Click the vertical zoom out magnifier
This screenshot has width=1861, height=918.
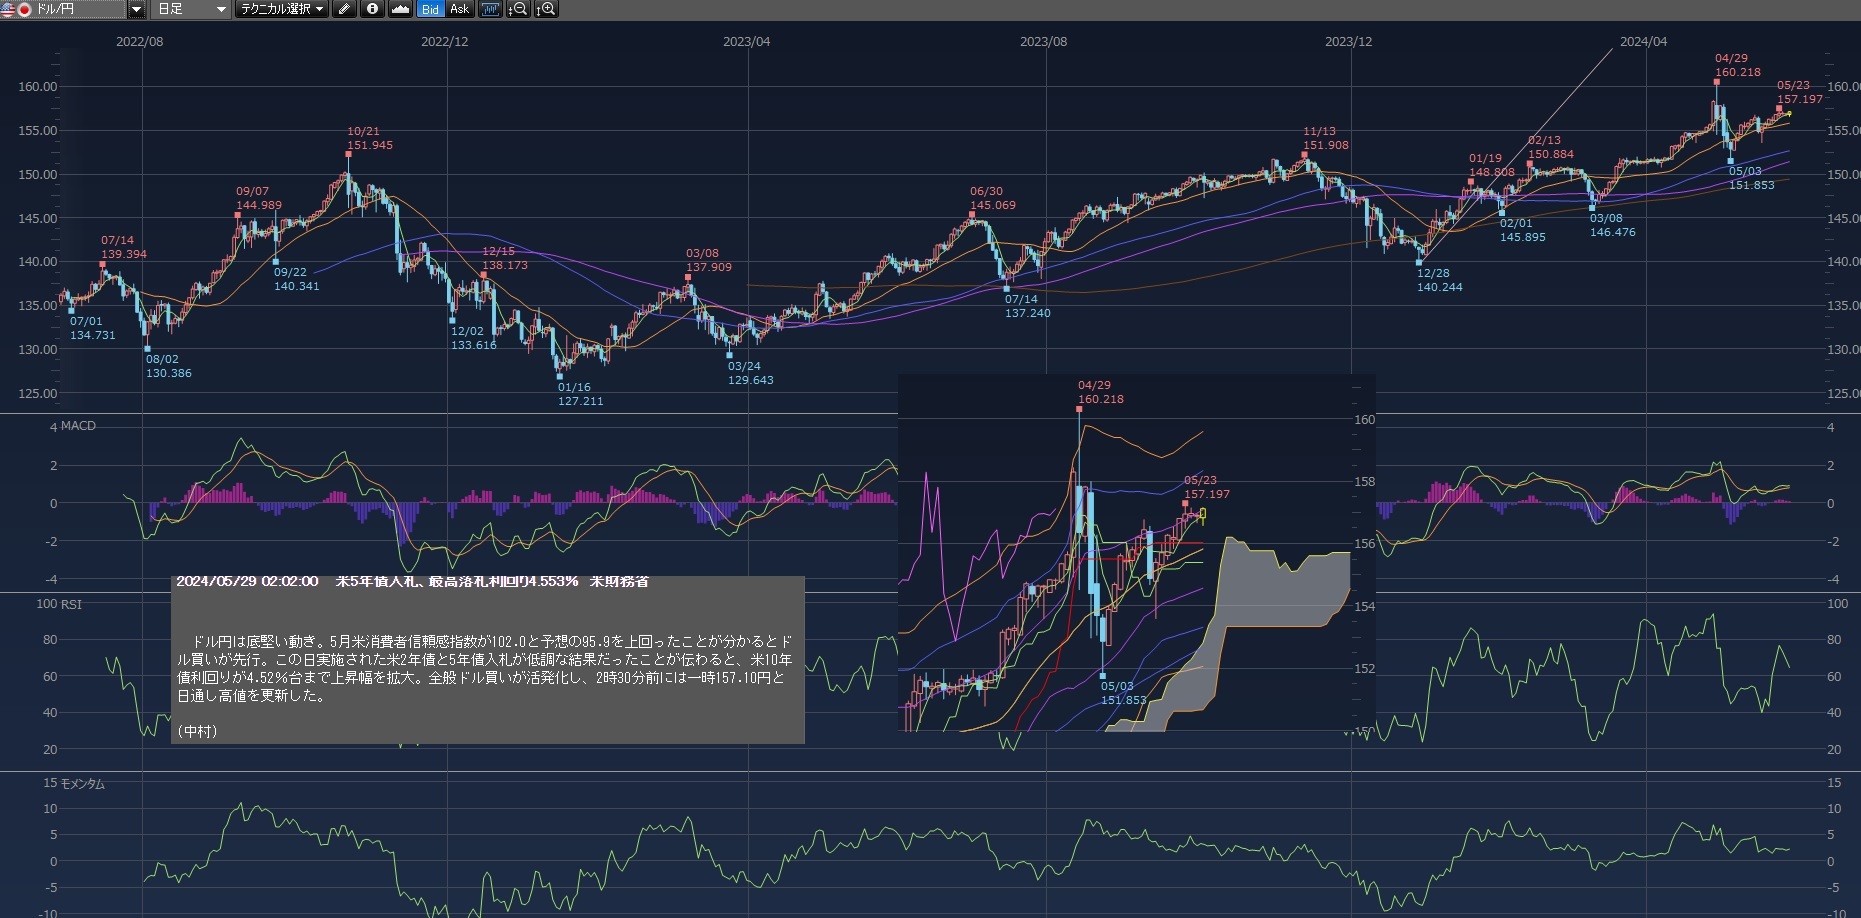point(518,9)
